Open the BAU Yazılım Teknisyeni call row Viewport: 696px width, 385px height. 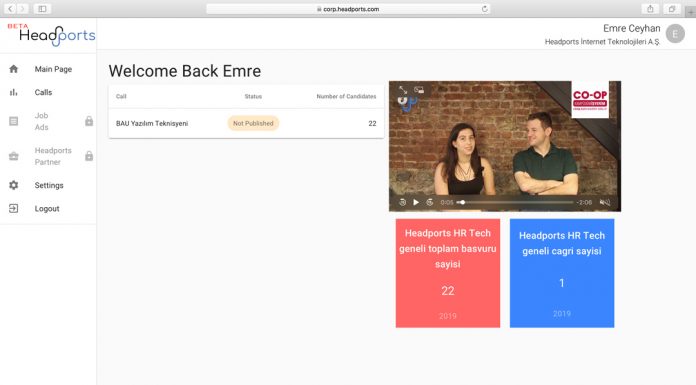click(246, 123)
